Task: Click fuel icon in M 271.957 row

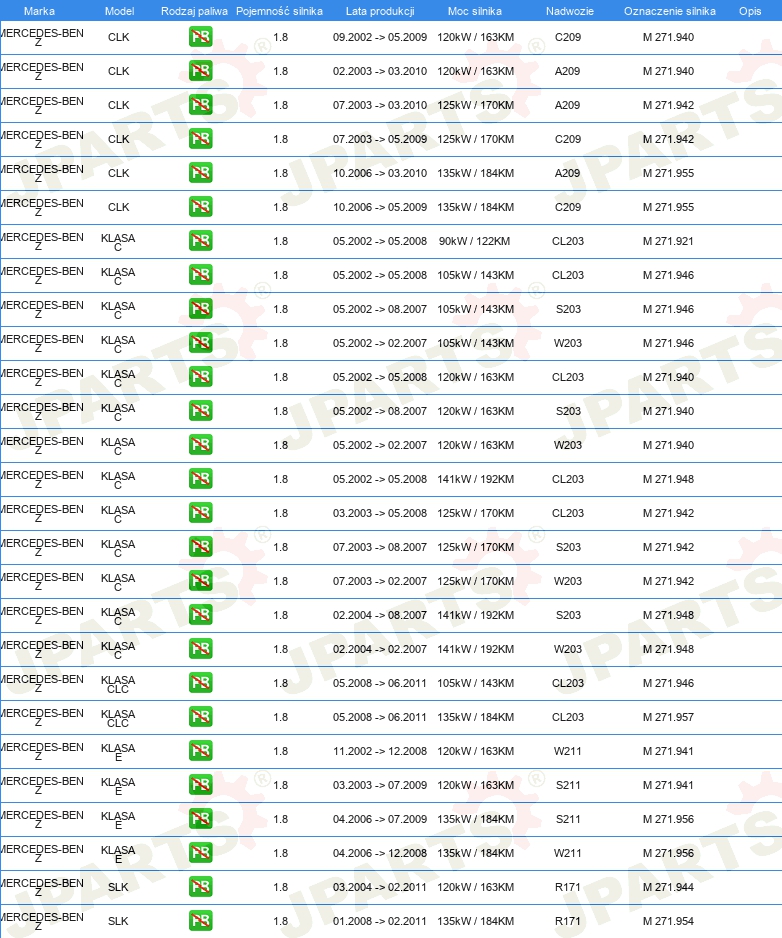Action: click(200, 717)
